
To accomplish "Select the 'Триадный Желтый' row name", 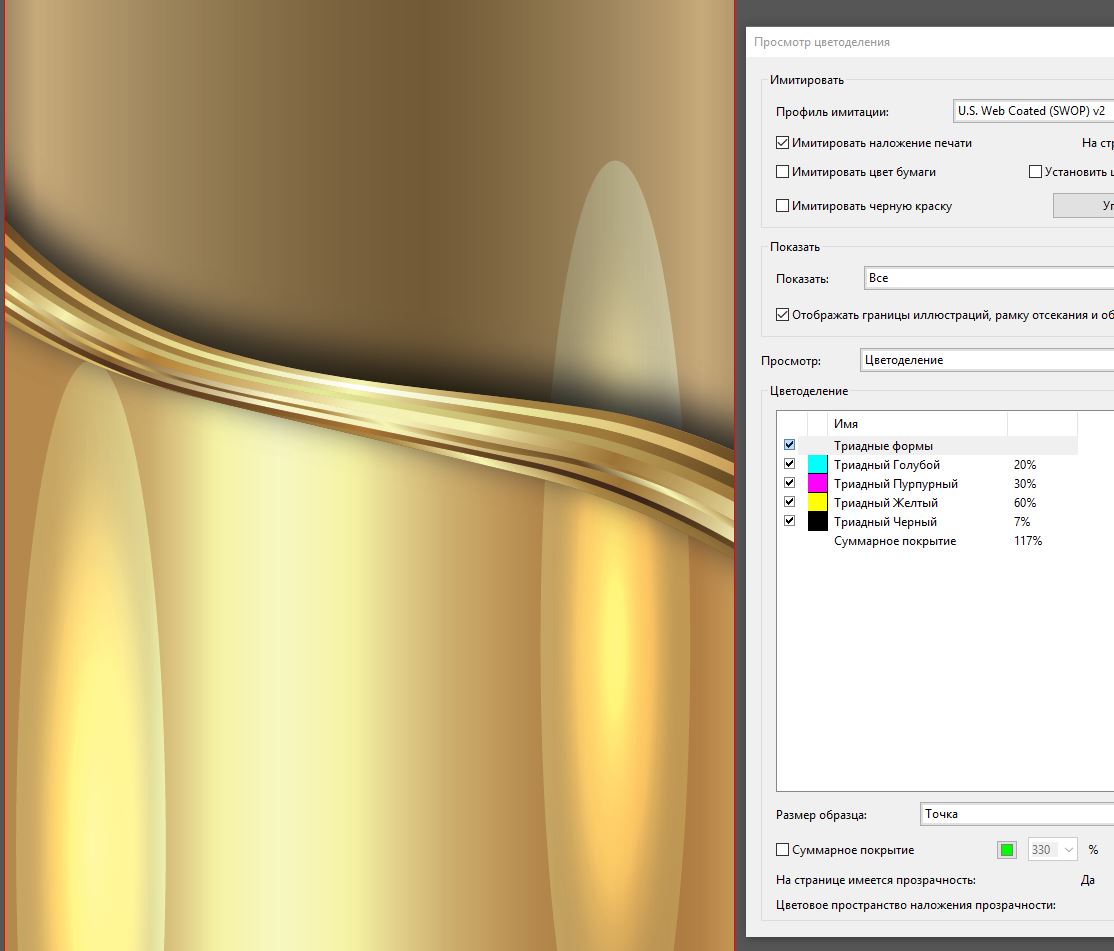I will click(x=886, y=503).
